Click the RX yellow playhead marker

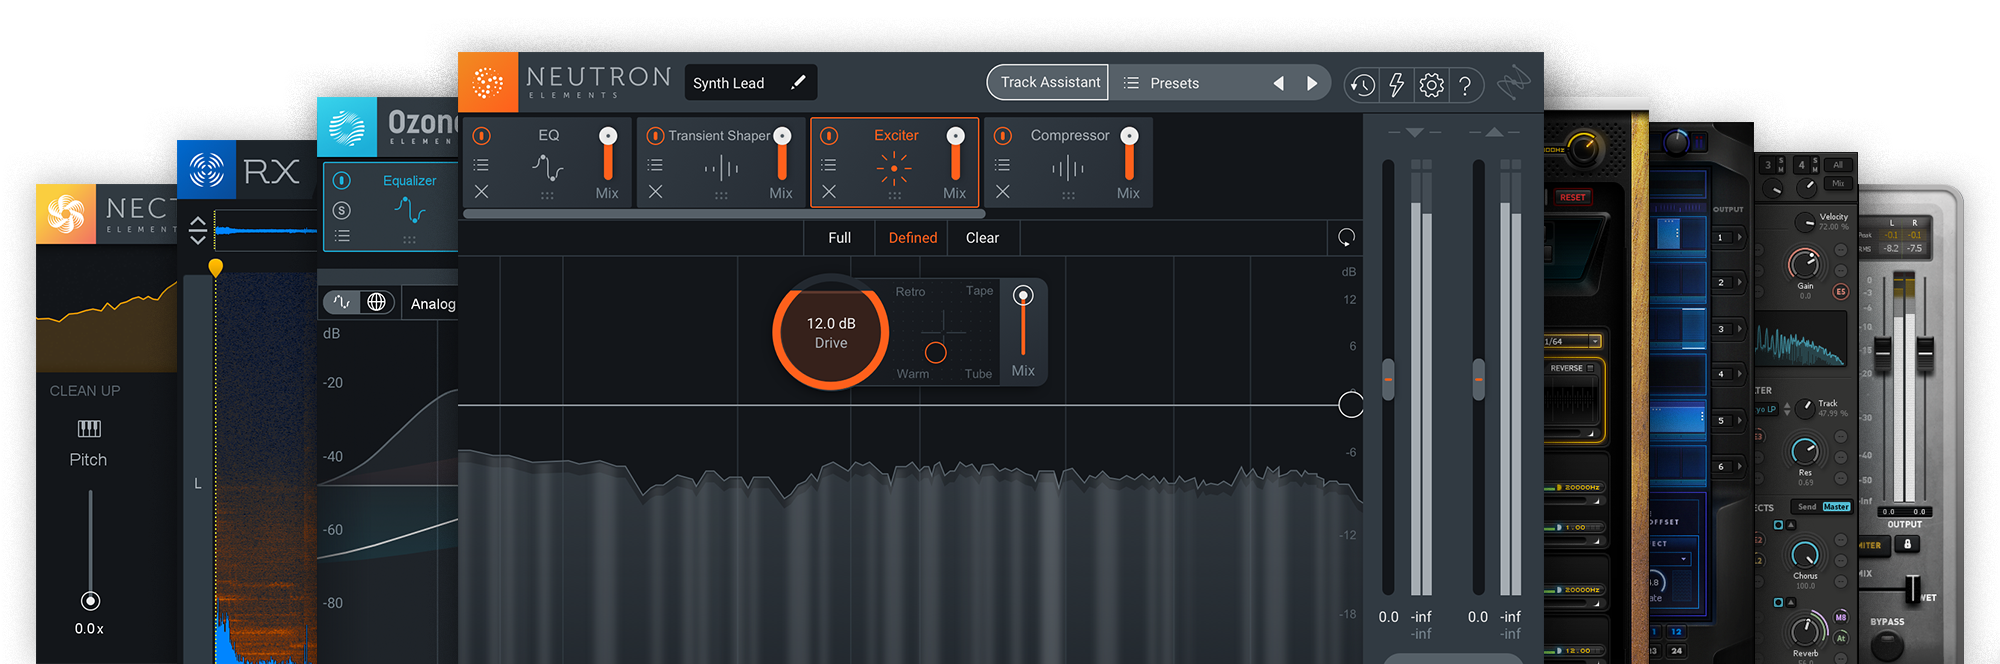tap(215, 268)
